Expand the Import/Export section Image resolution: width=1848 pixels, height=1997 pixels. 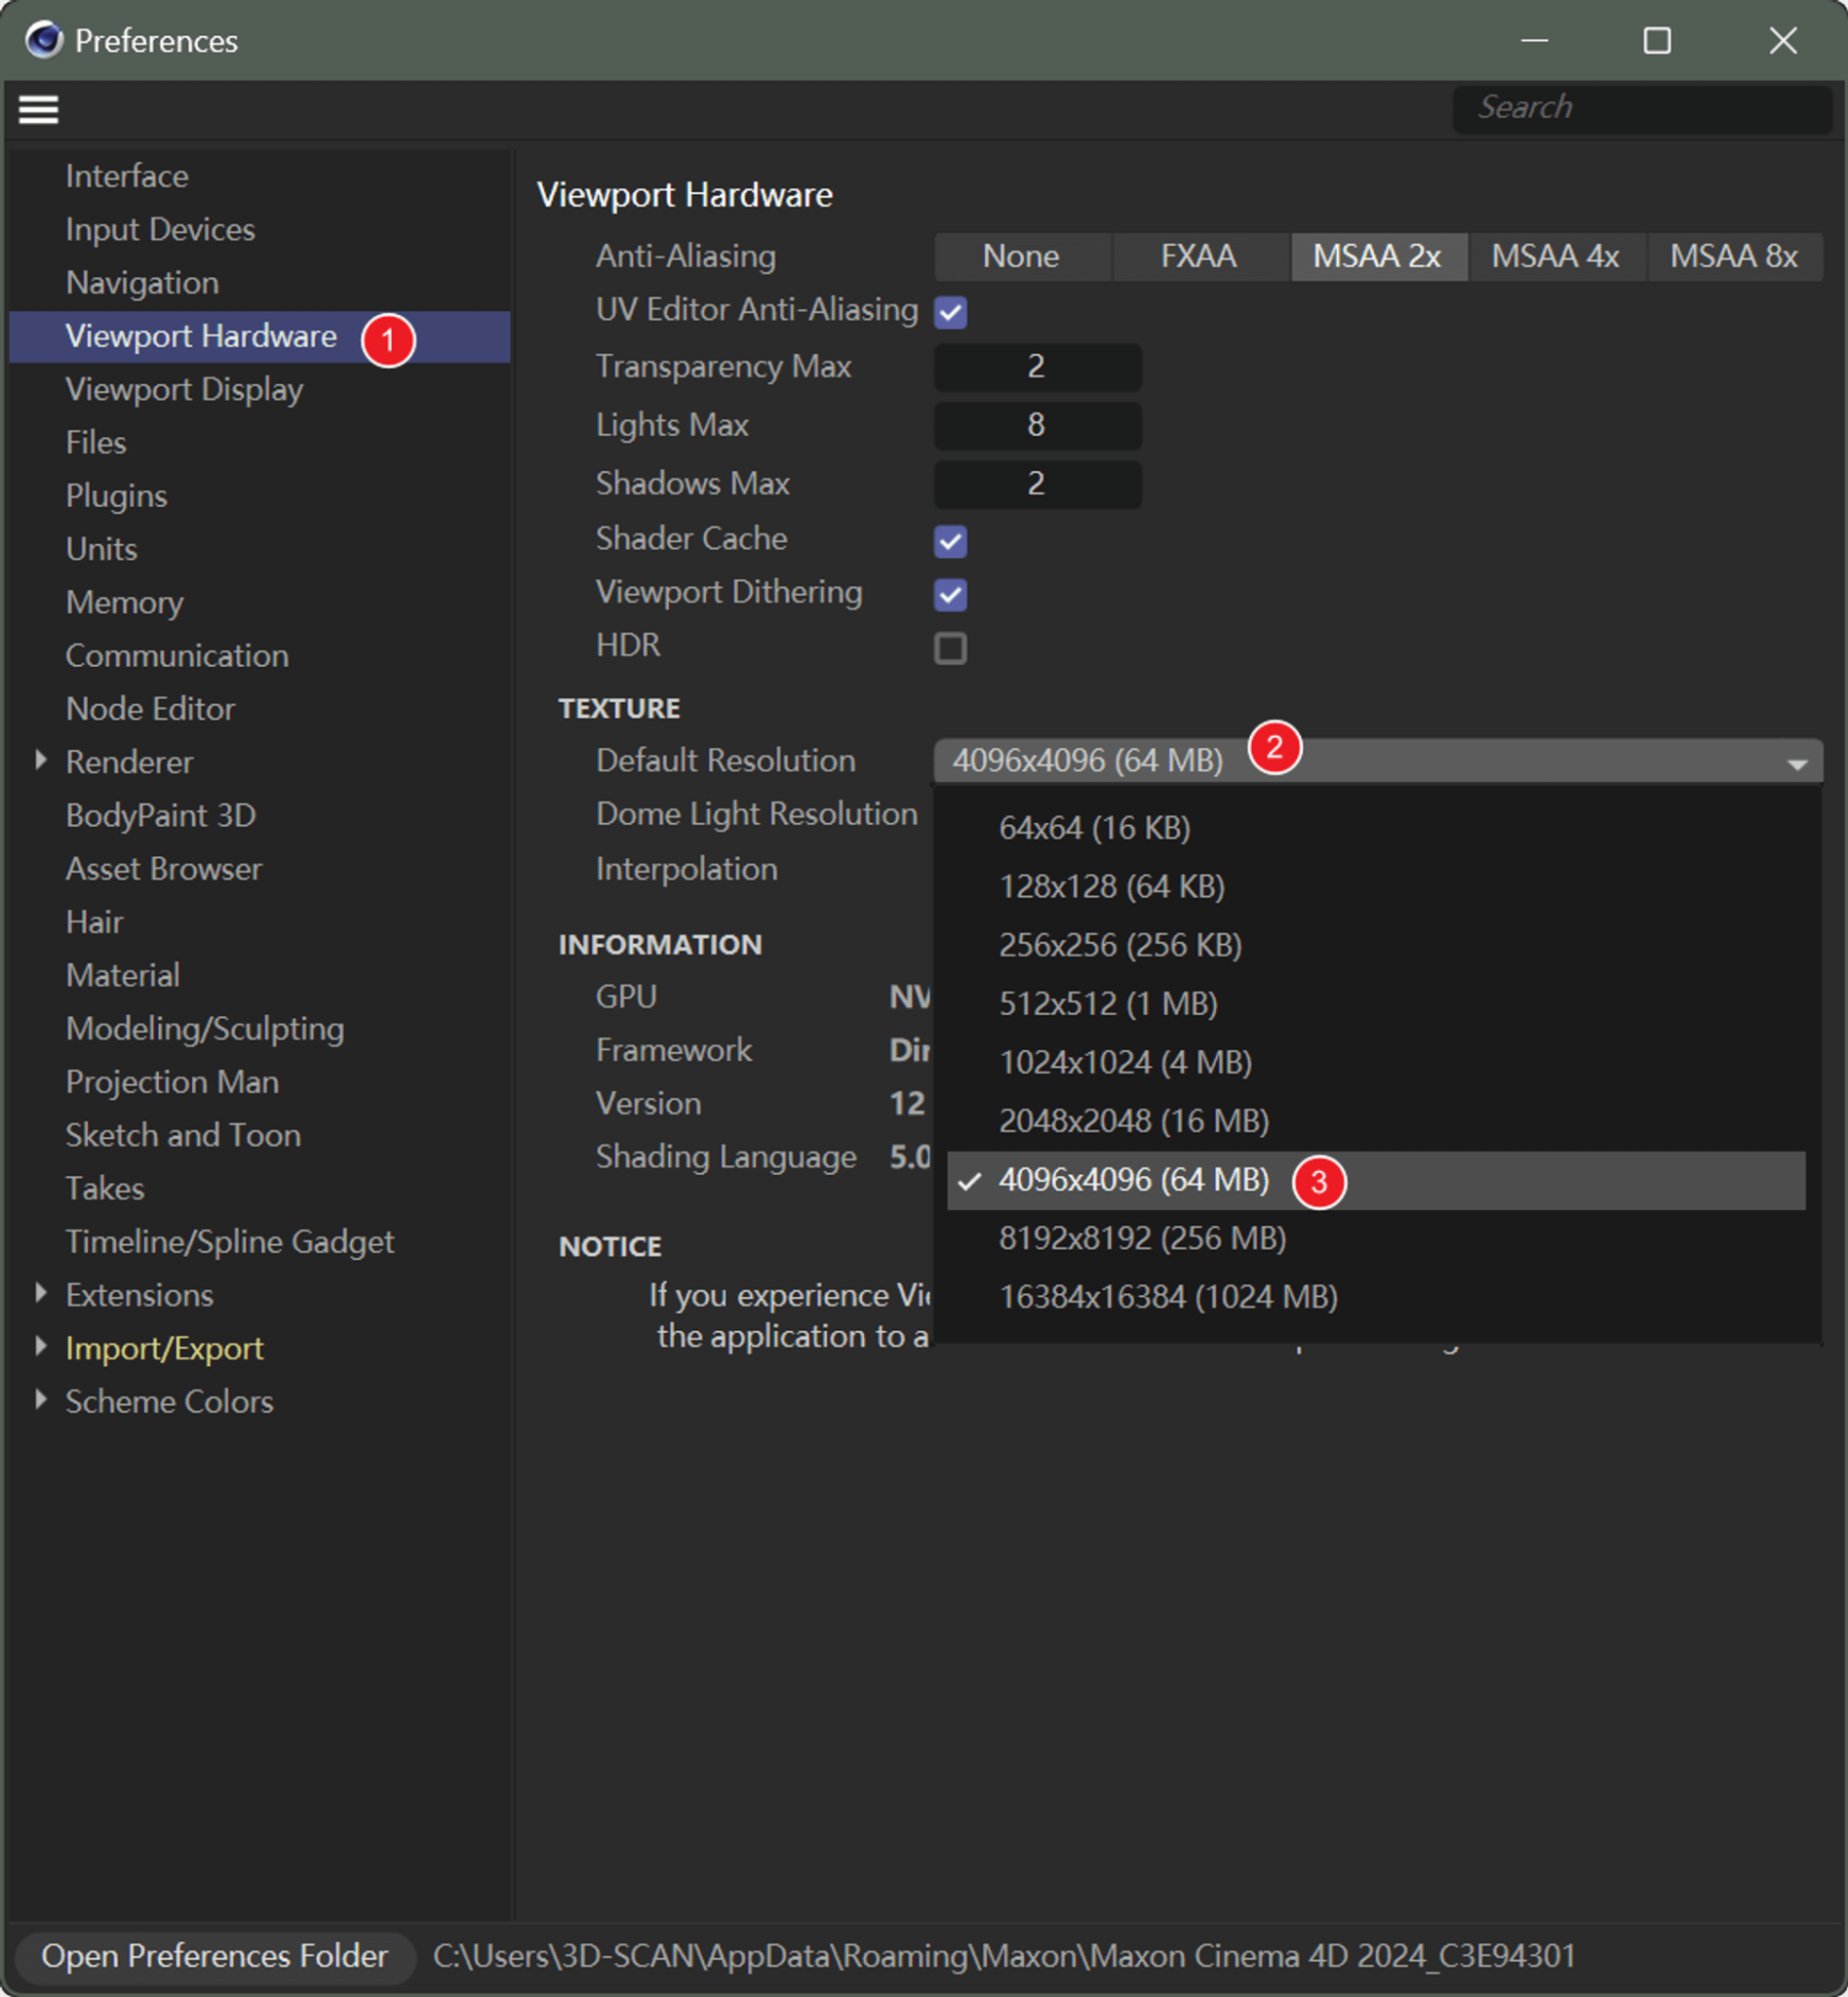(x=41, y=1346)
